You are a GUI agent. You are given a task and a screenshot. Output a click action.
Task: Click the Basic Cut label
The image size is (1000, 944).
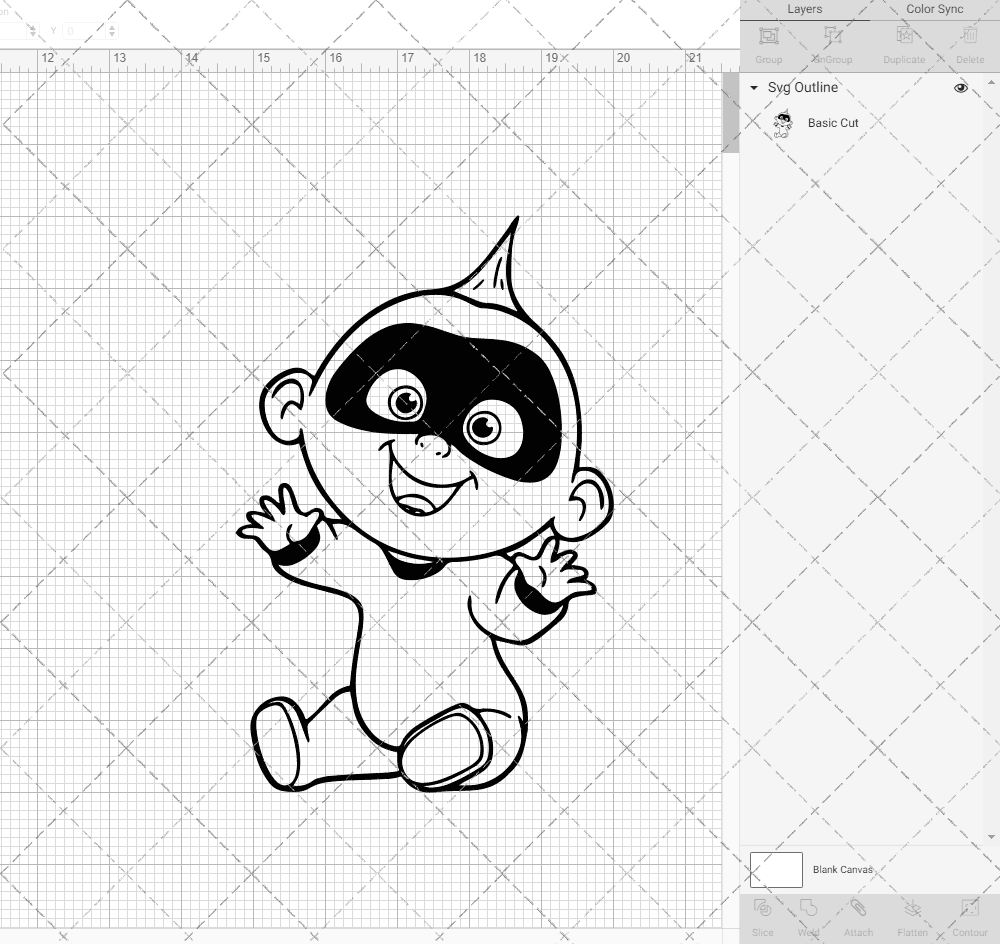click(833, 123)
